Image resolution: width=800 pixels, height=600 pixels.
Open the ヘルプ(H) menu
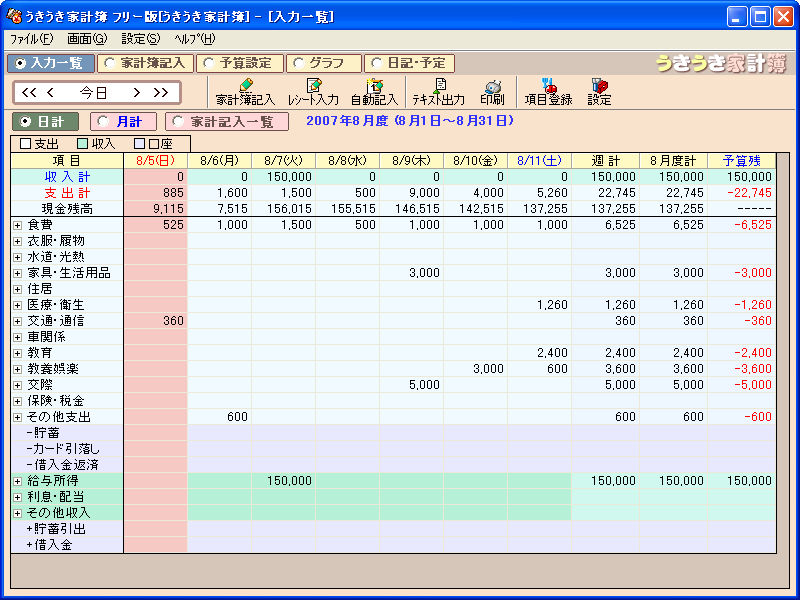[x=195, y=39]
